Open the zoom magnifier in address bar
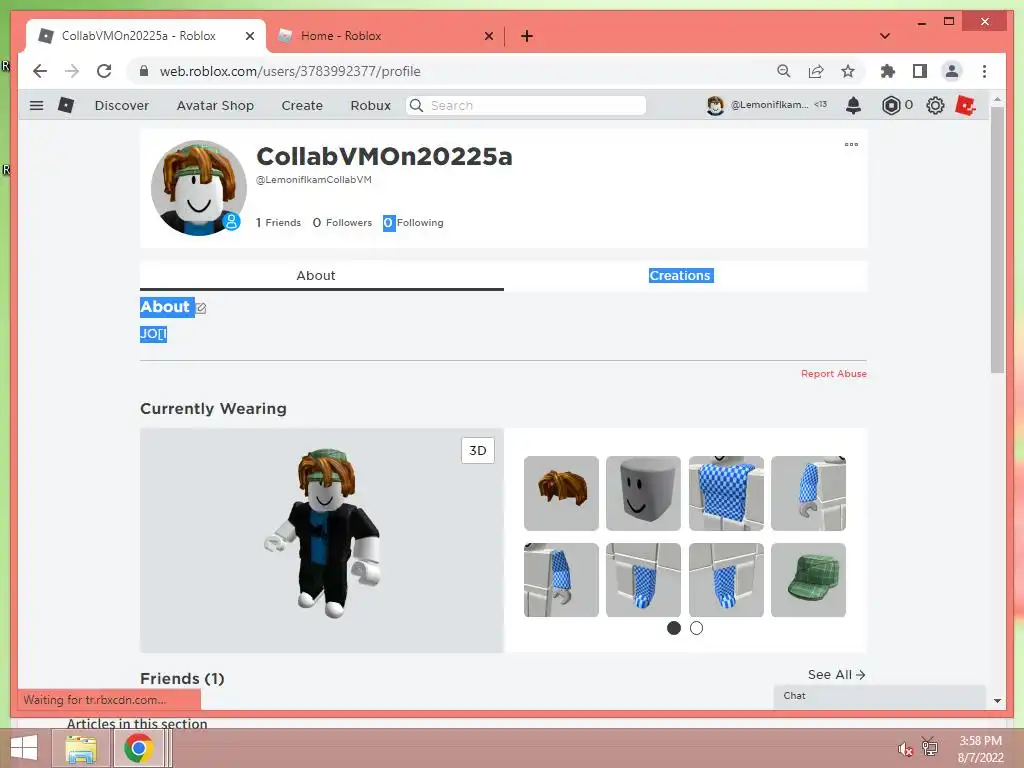 click(784, 71)
